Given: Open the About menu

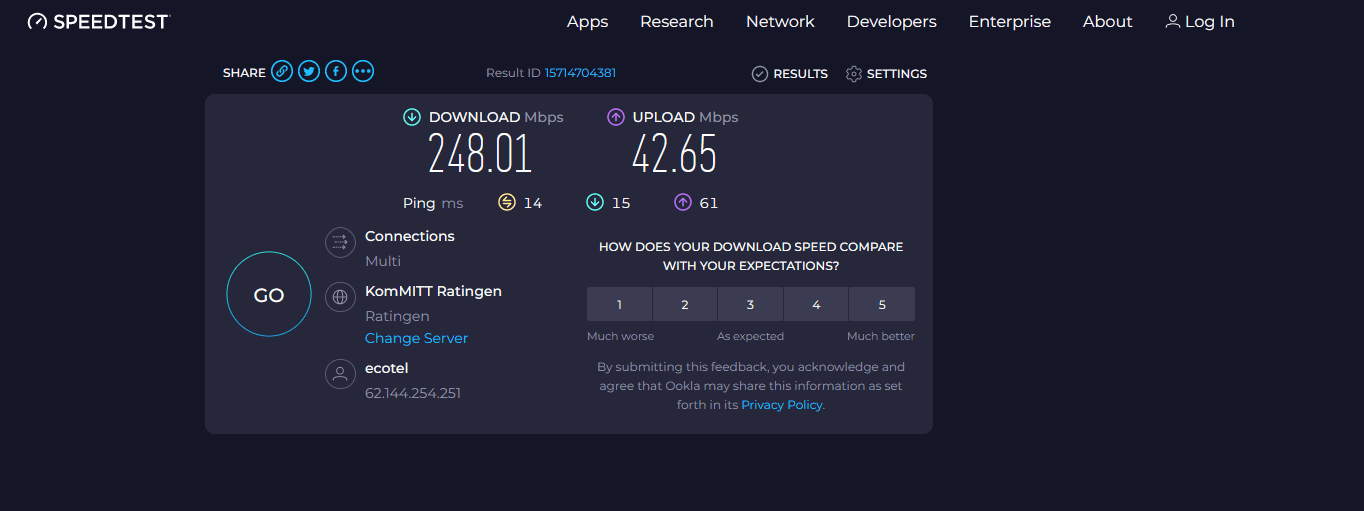Looking at the screenshot, I should 1108,21.
